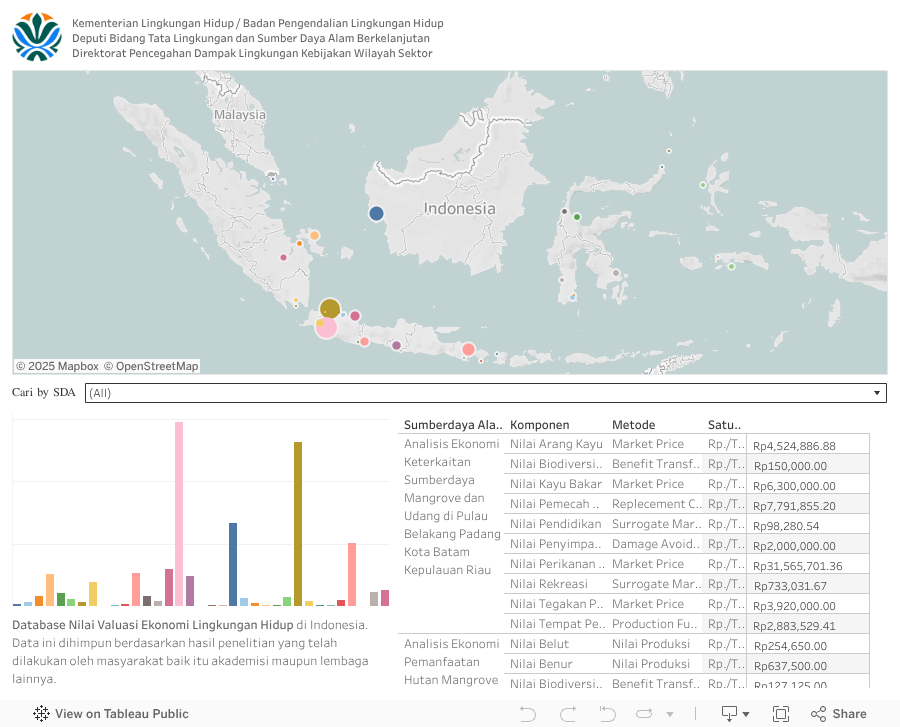Click the large olive-gold map marker on Java
This screenshot has width=900, height=727.
[x=330, y=309]
